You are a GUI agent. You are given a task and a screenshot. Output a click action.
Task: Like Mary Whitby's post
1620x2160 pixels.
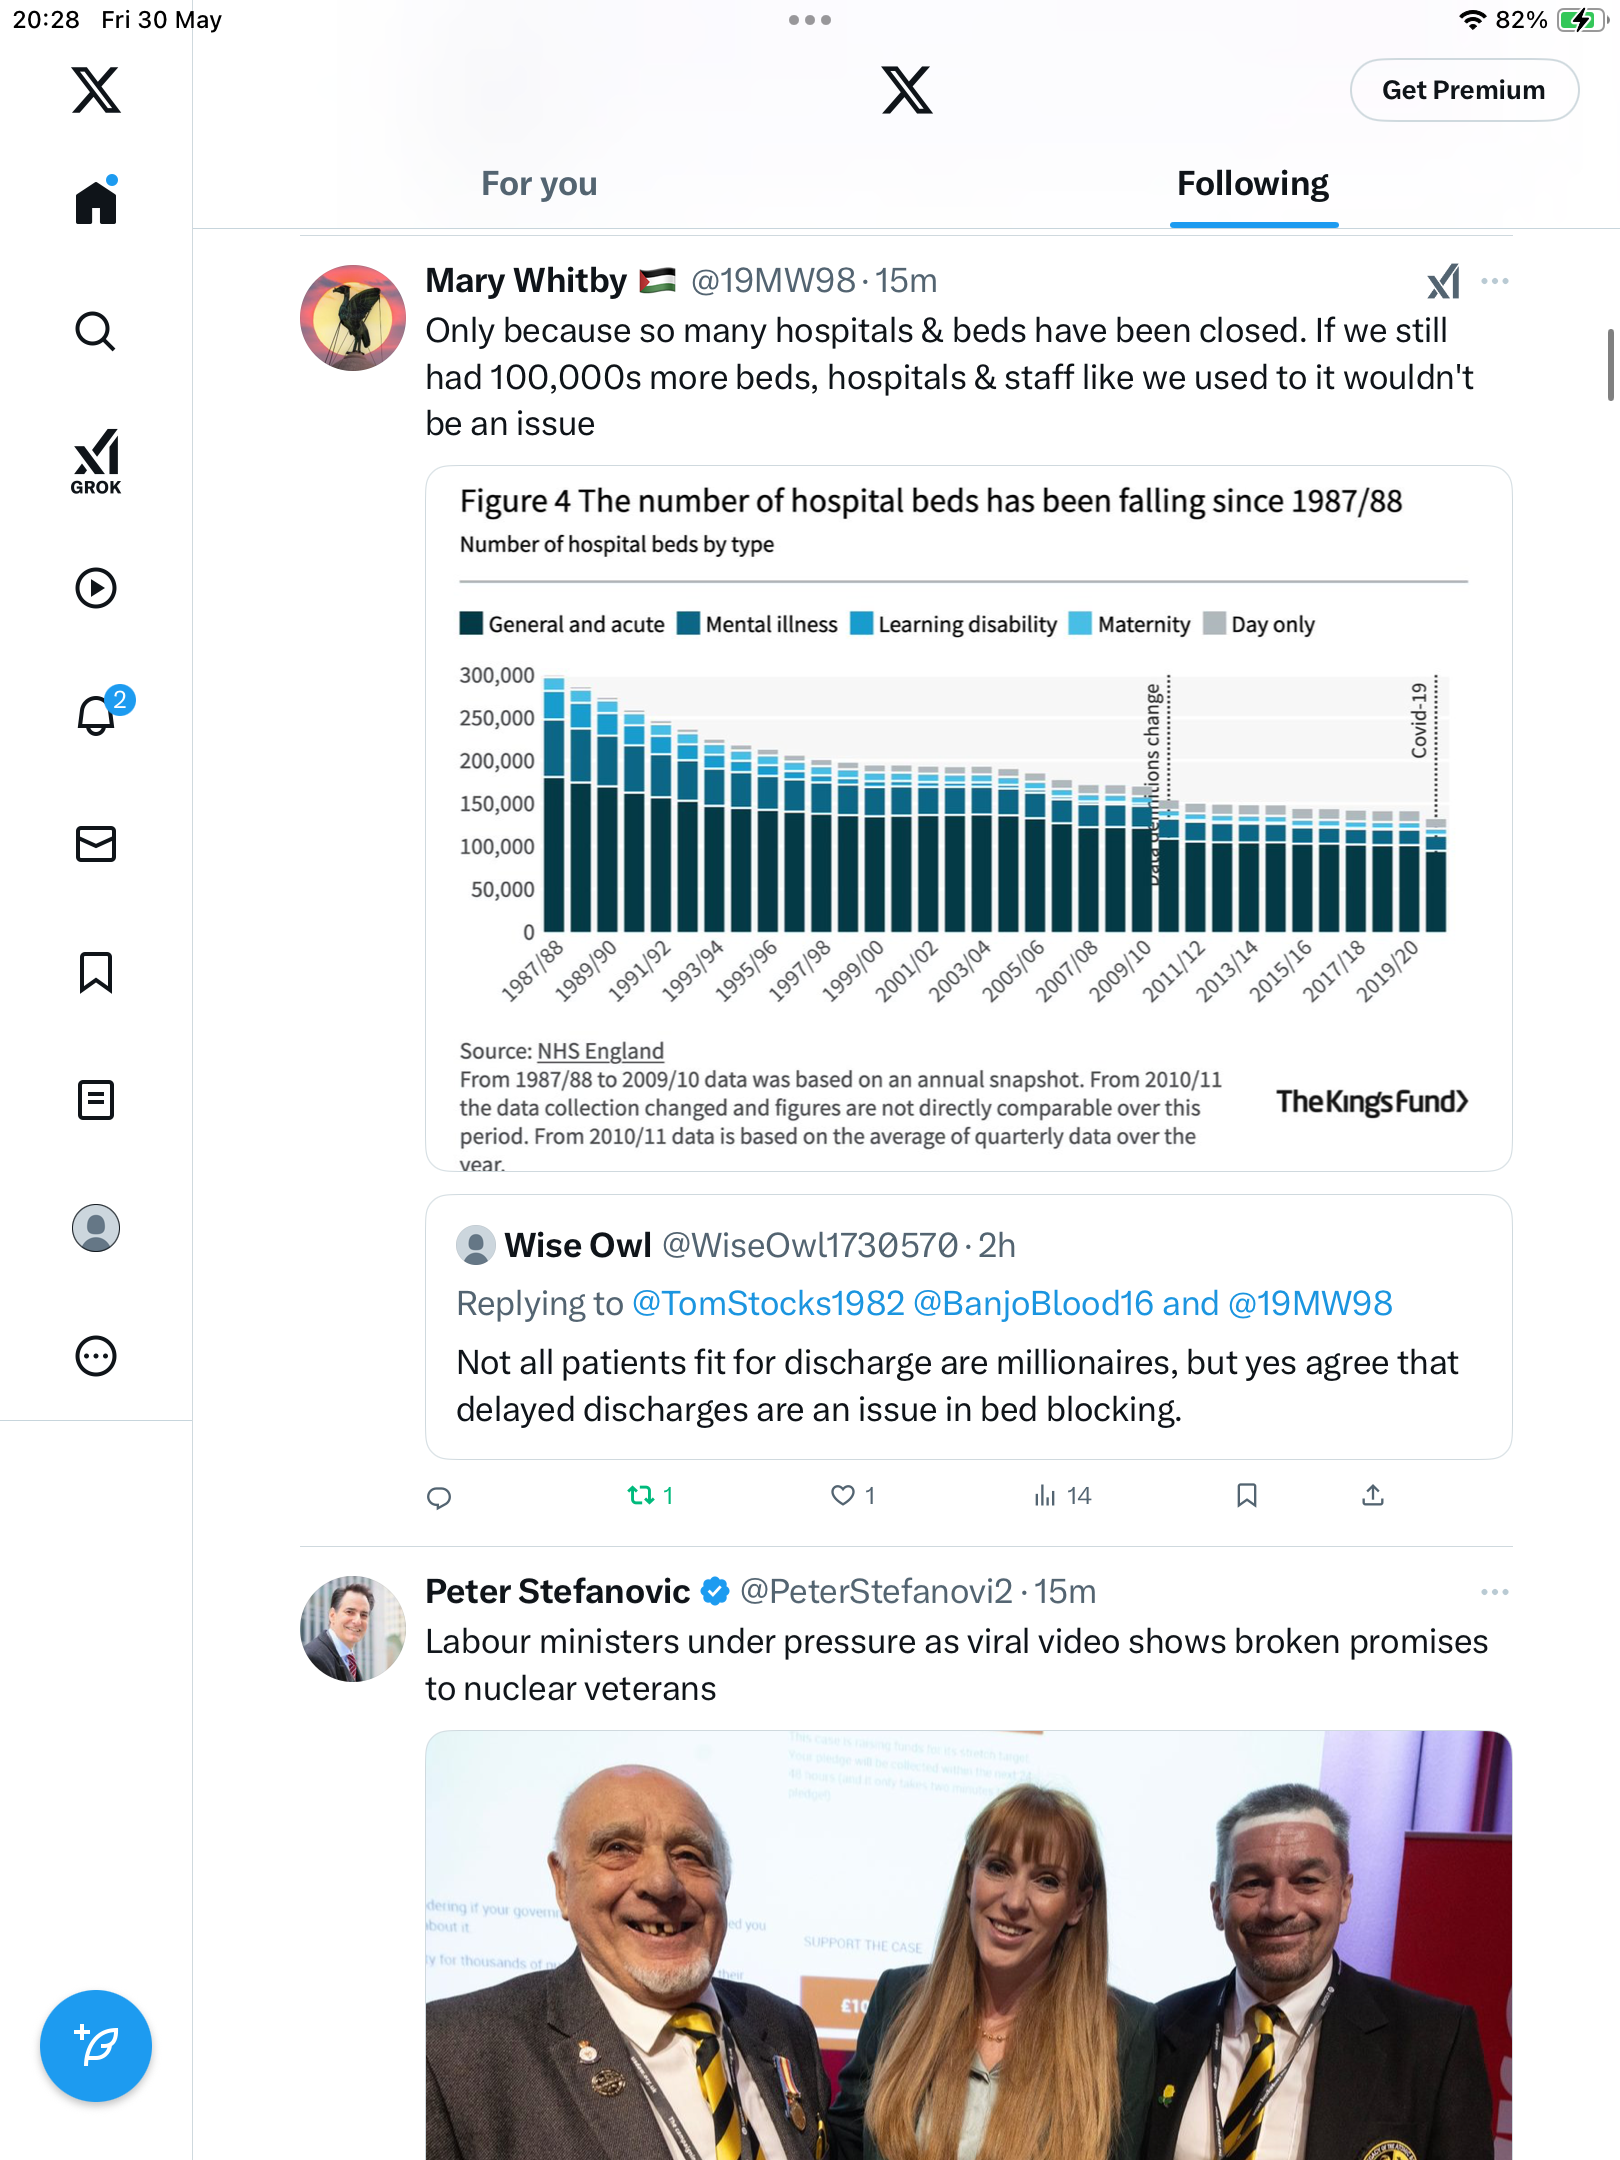[853, 1496]
